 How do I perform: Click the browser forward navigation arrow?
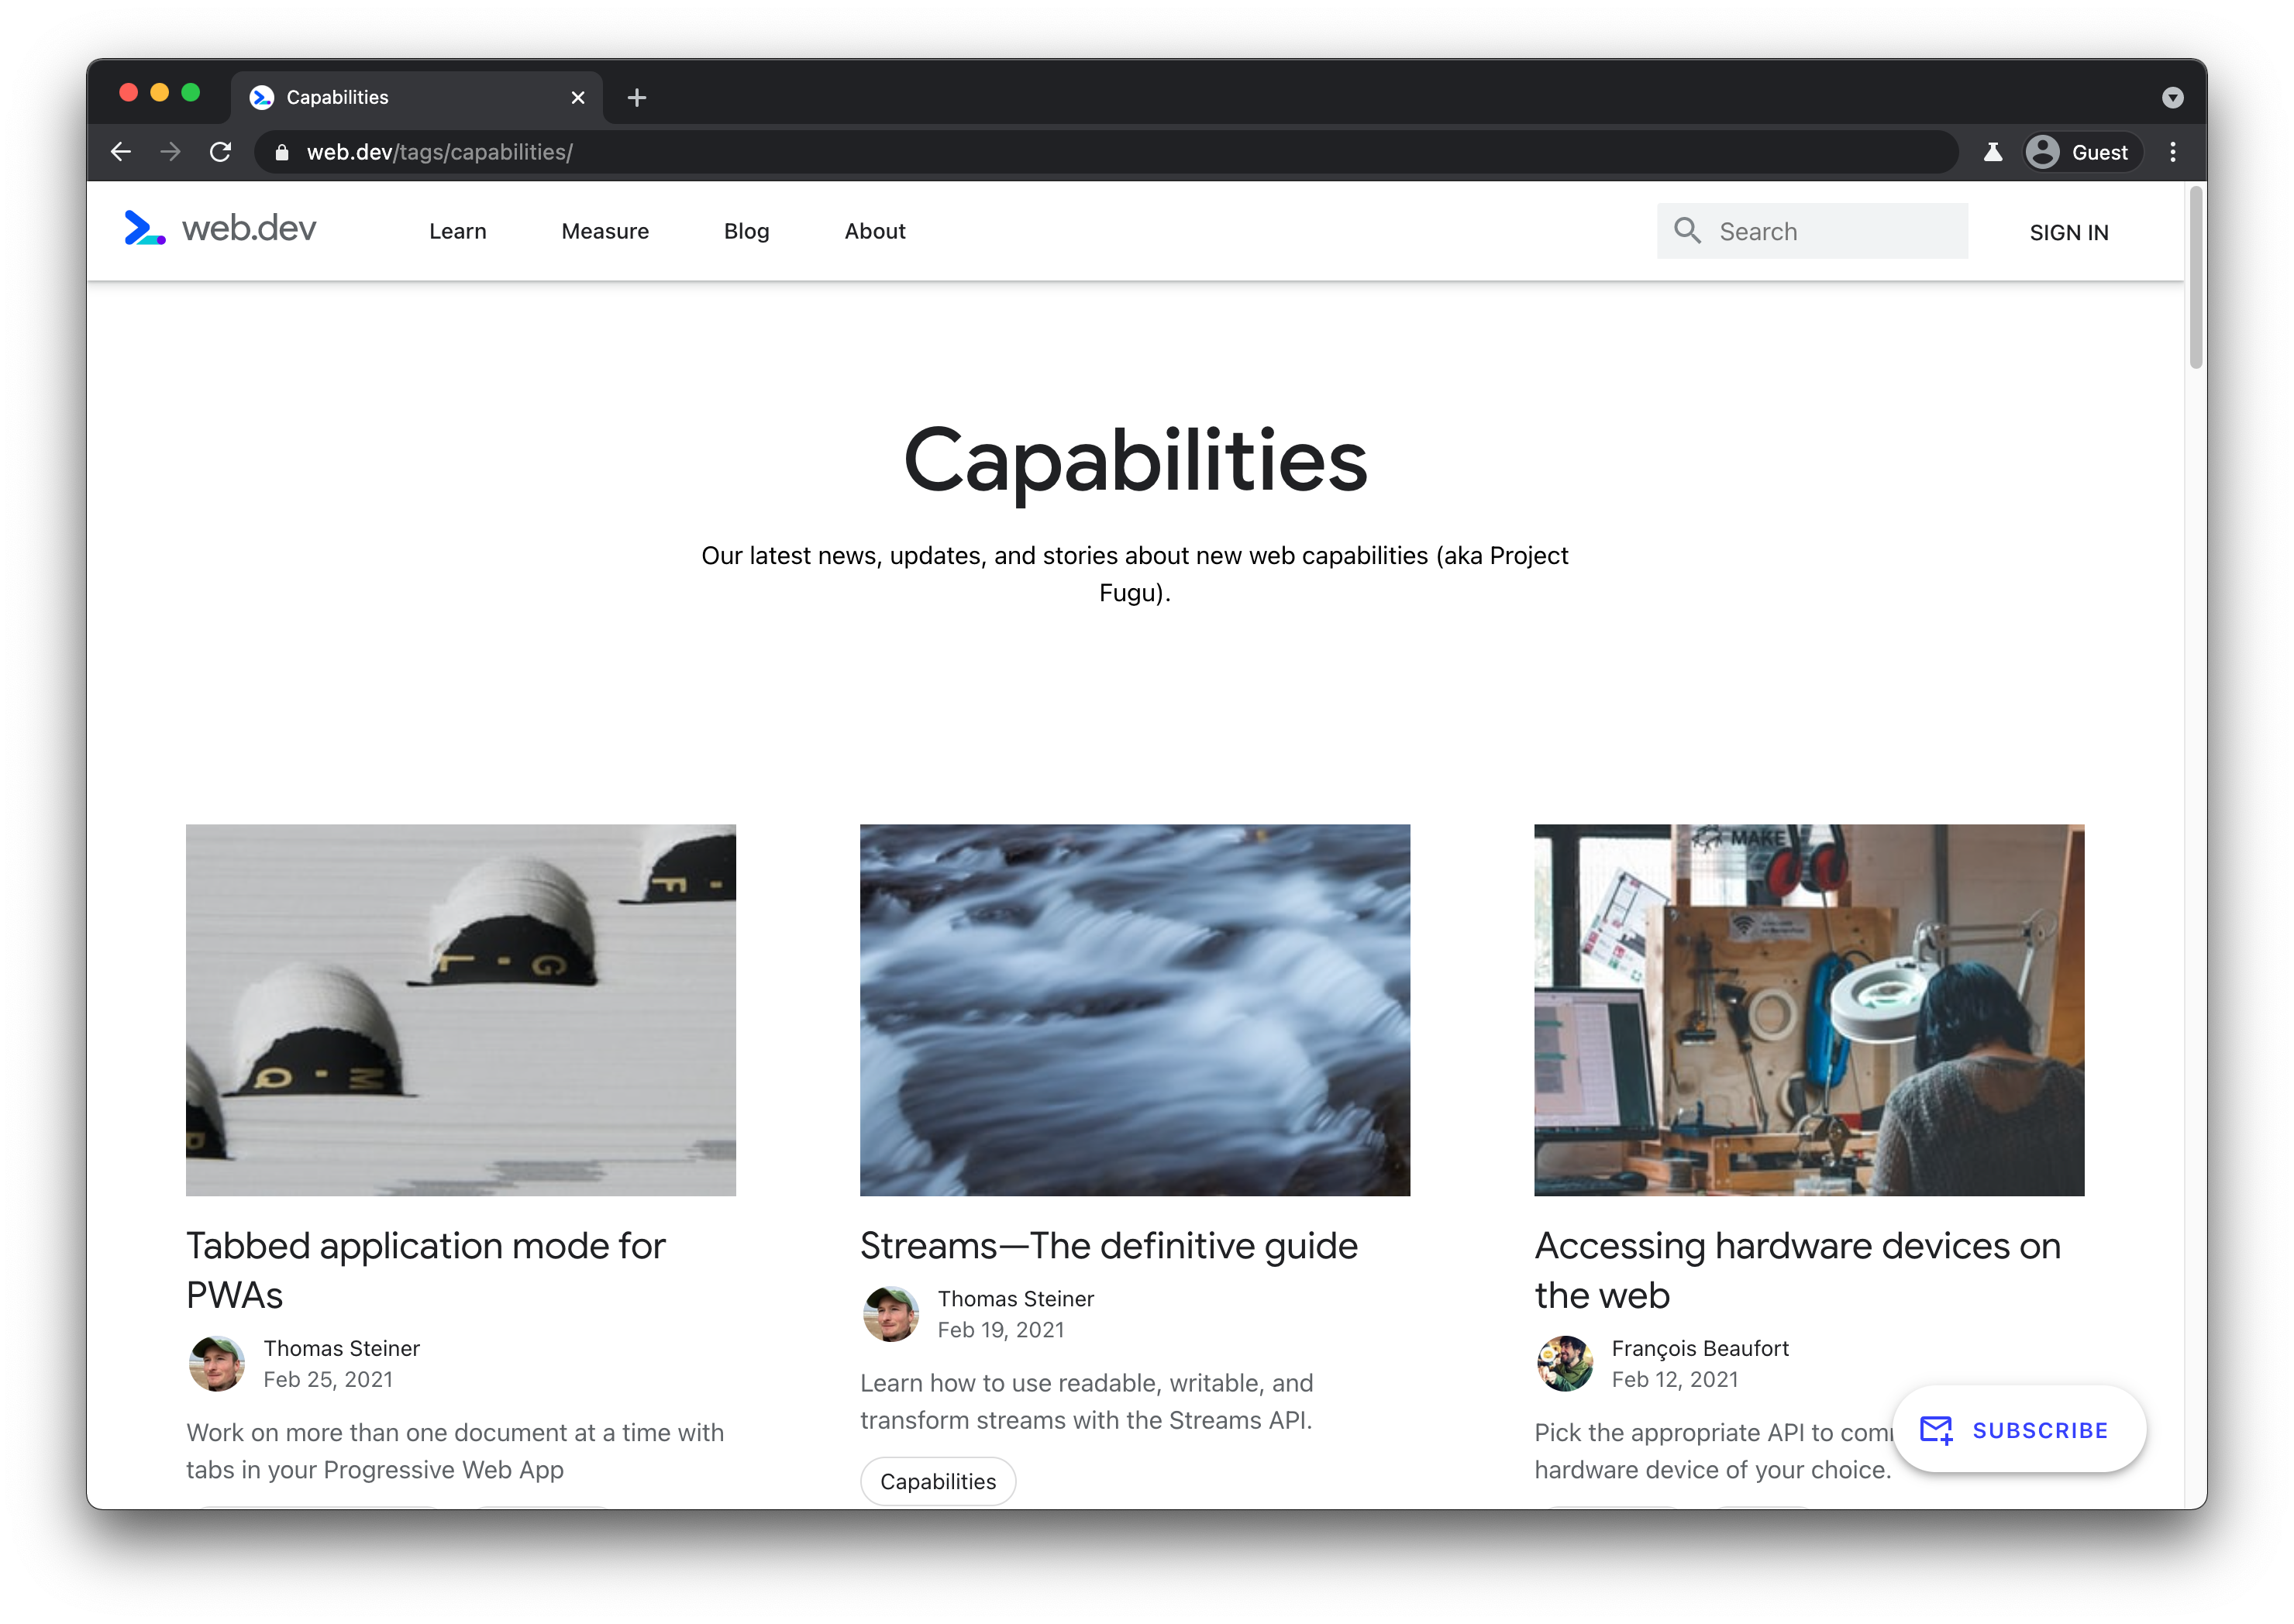170,151
